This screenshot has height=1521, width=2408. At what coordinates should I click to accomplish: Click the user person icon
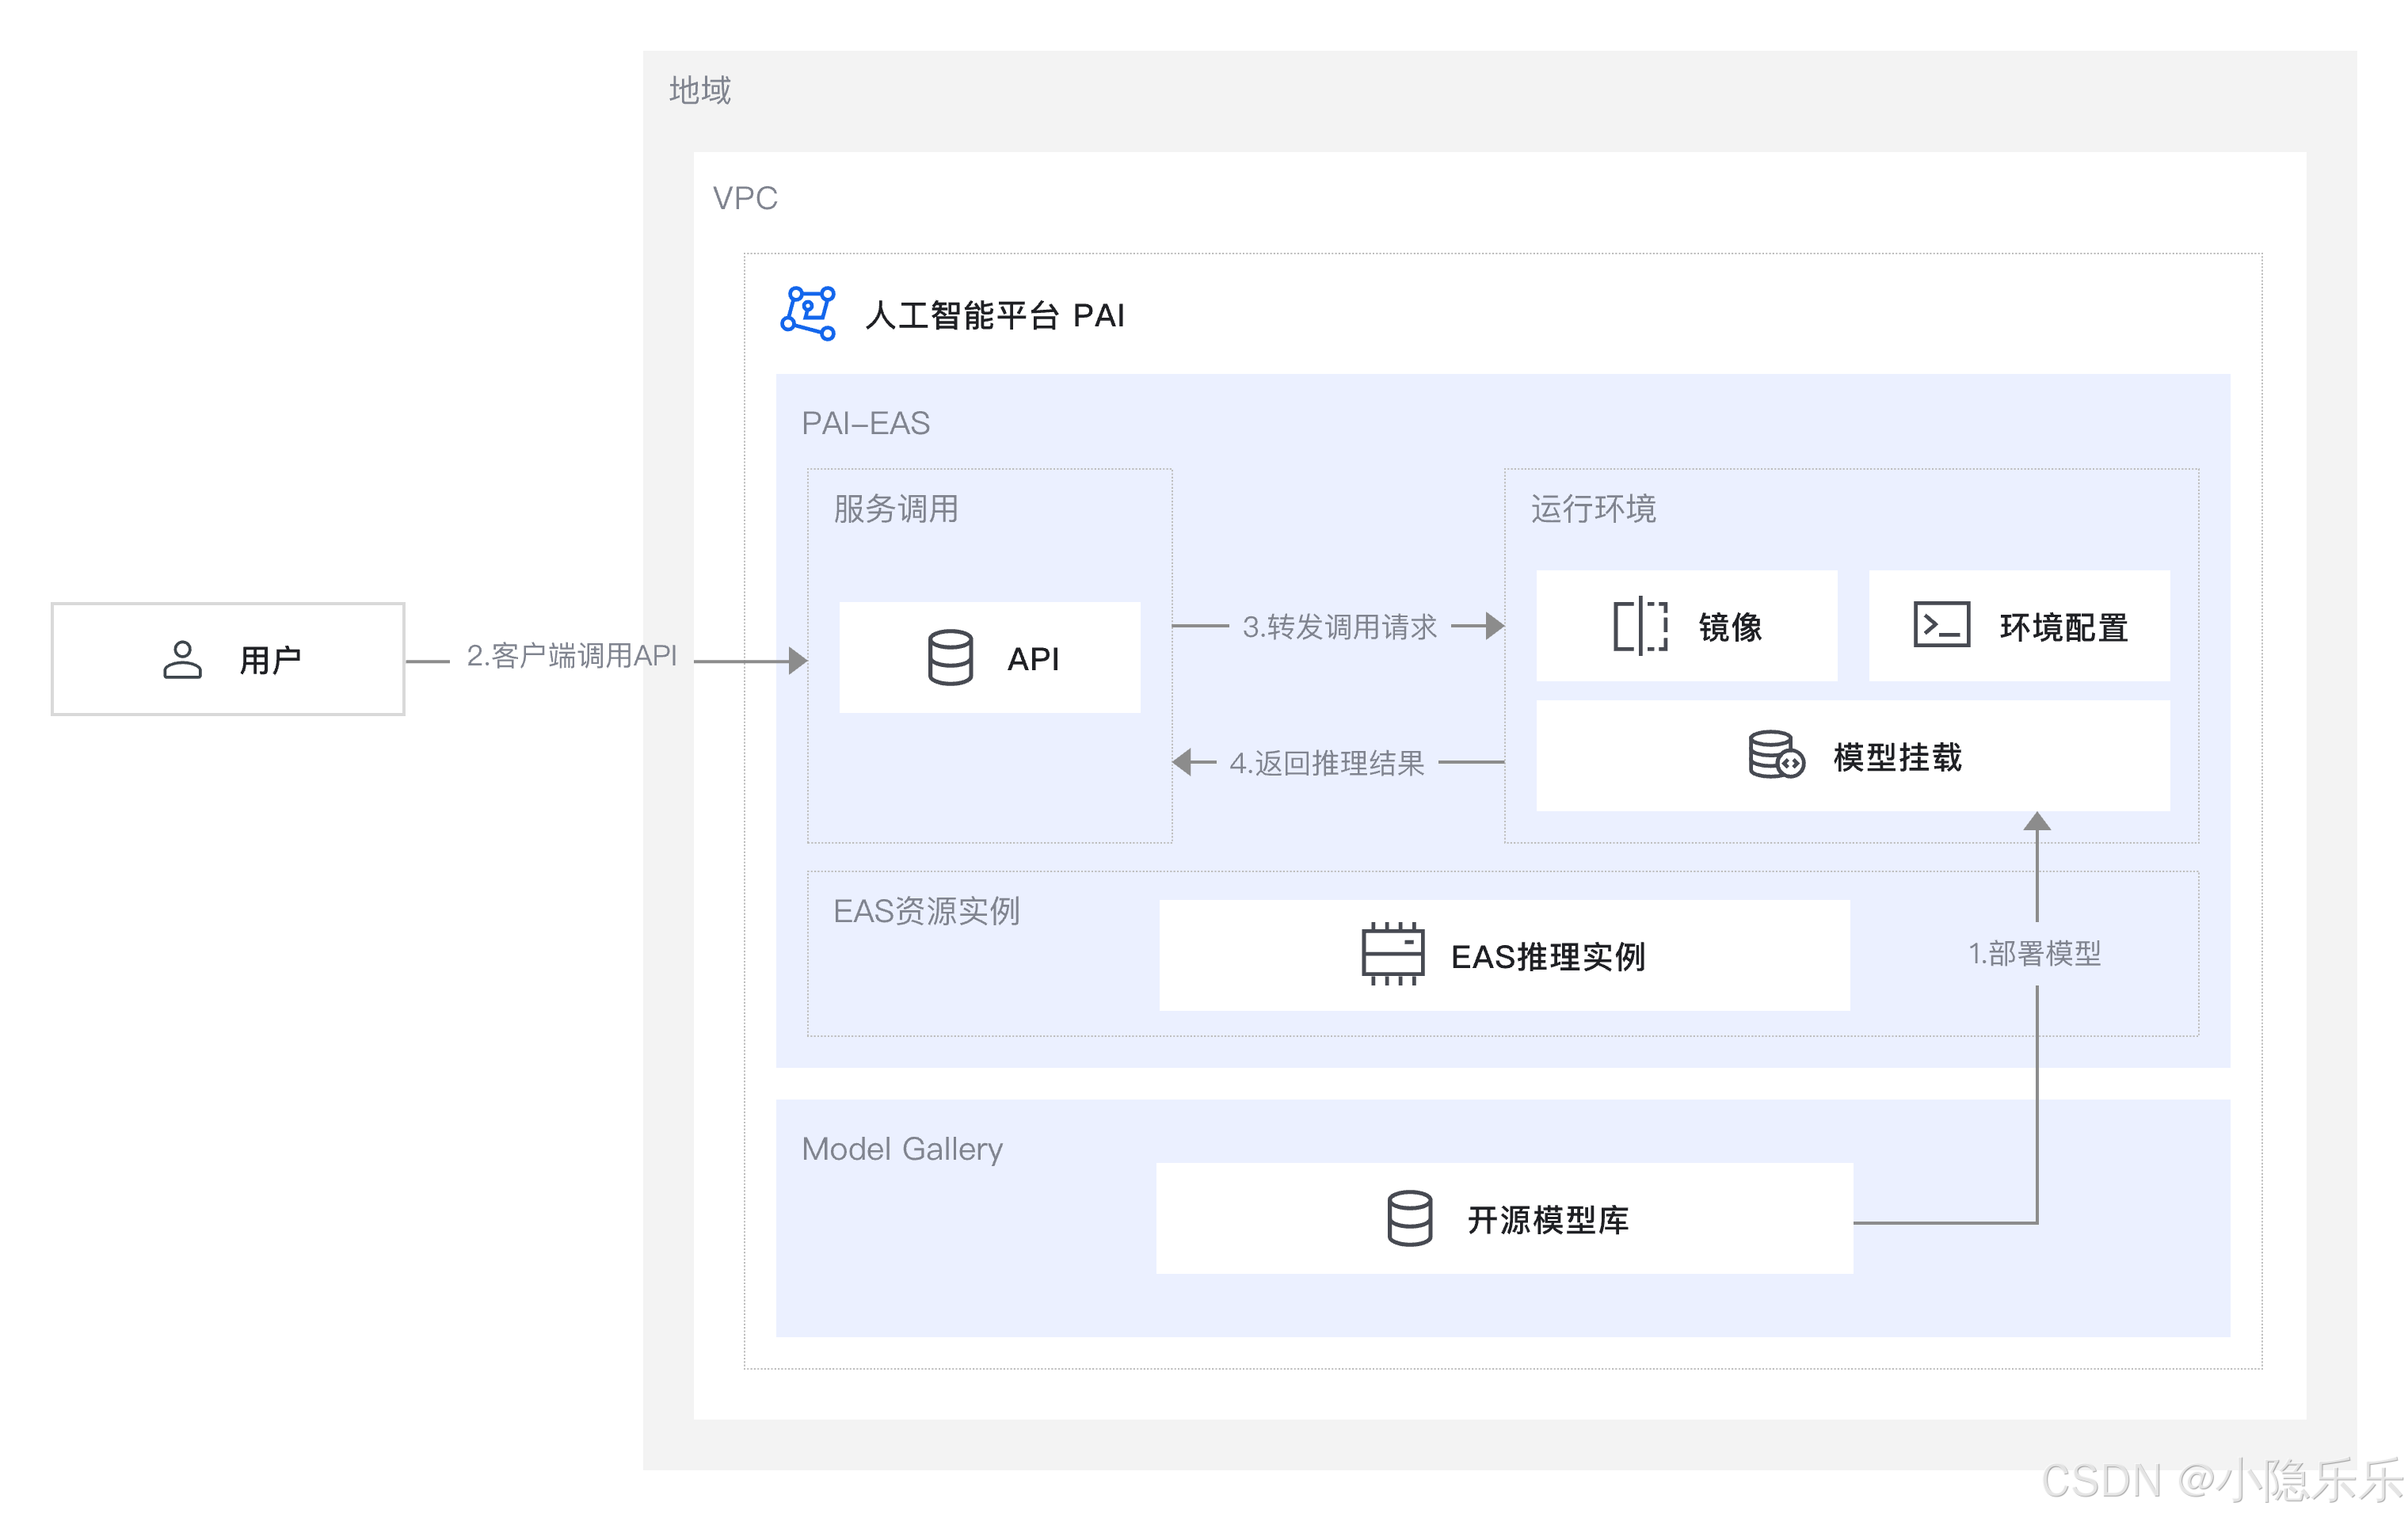182,660
